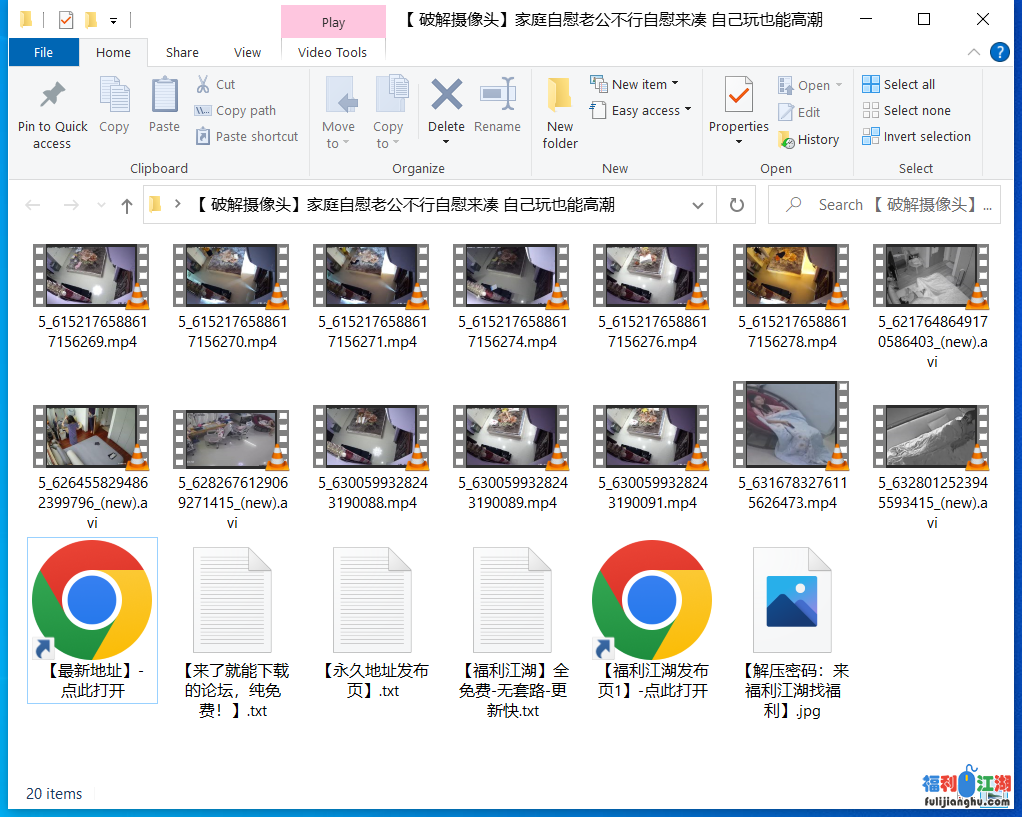Open the Video Tools Play tab
1022x817 pixels.
(x=333, y=21)
